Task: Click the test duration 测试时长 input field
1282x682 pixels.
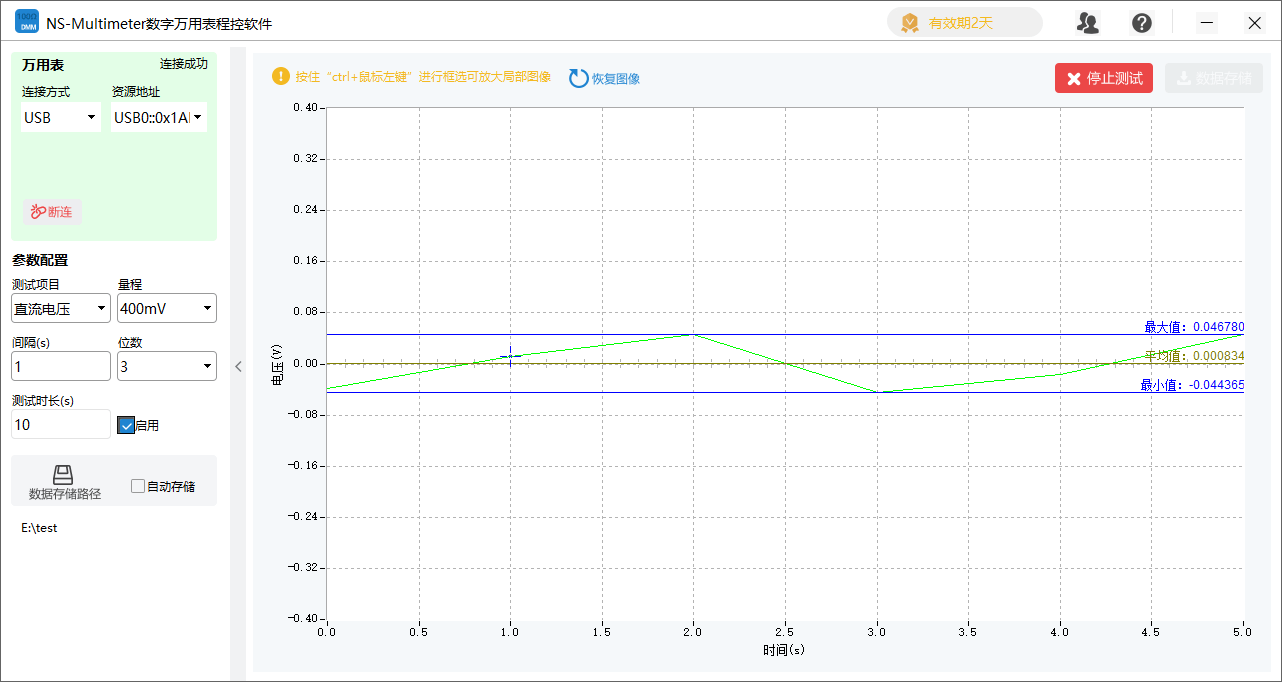Action: [61, 424]
